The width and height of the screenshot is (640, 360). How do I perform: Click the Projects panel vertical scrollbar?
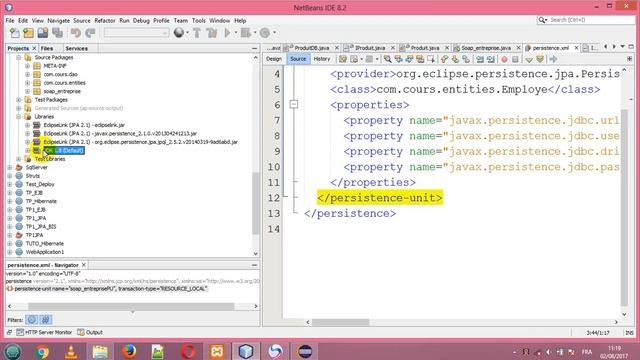coord(256,203)
